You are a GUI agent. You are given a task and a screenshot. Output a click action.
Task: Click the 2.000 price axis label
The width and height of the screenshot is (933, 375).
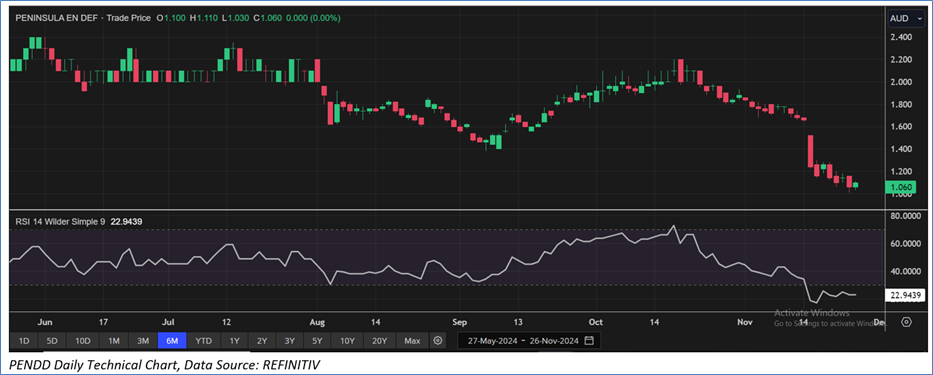pos(901,82)
